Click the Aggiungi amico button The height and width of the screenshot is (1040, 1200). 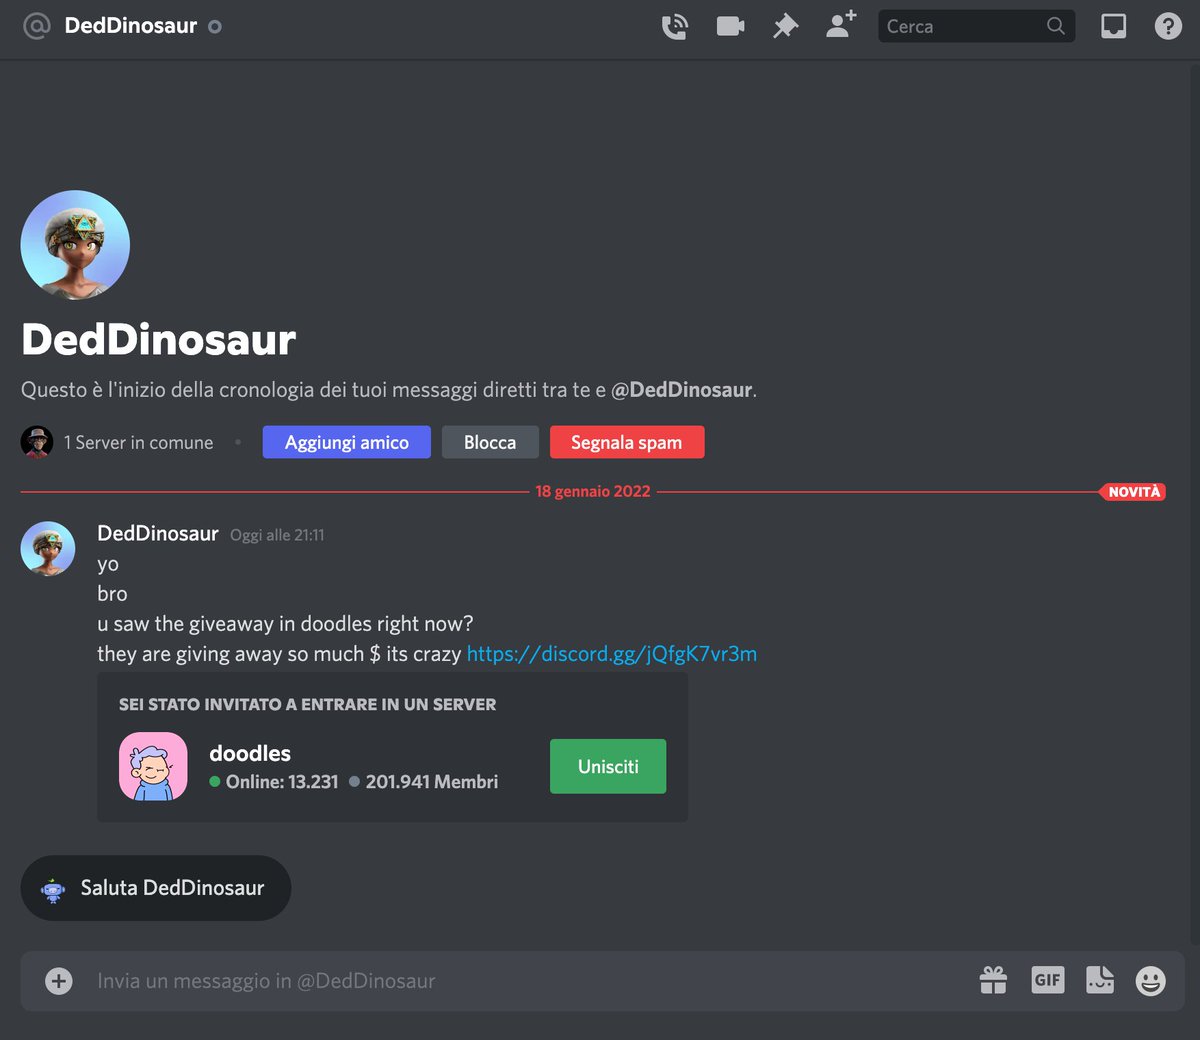347,442
